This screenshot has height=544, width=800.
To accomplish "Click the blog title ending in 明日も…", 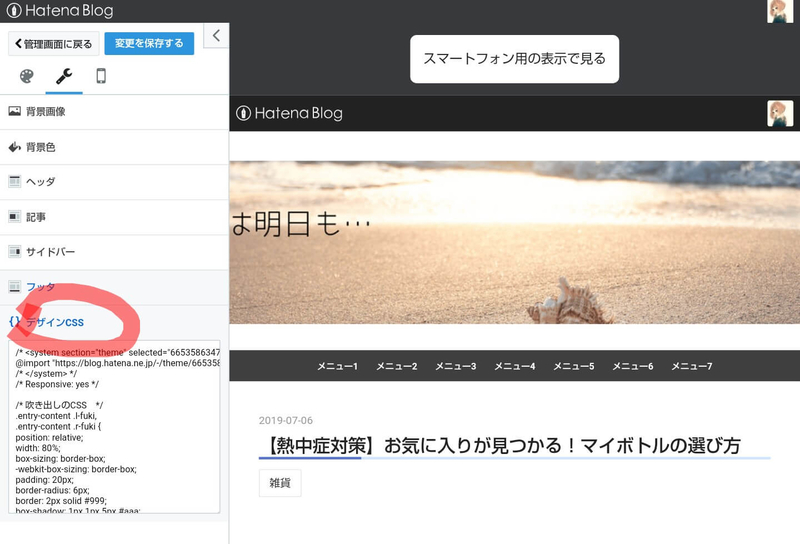I will [301, 224].
